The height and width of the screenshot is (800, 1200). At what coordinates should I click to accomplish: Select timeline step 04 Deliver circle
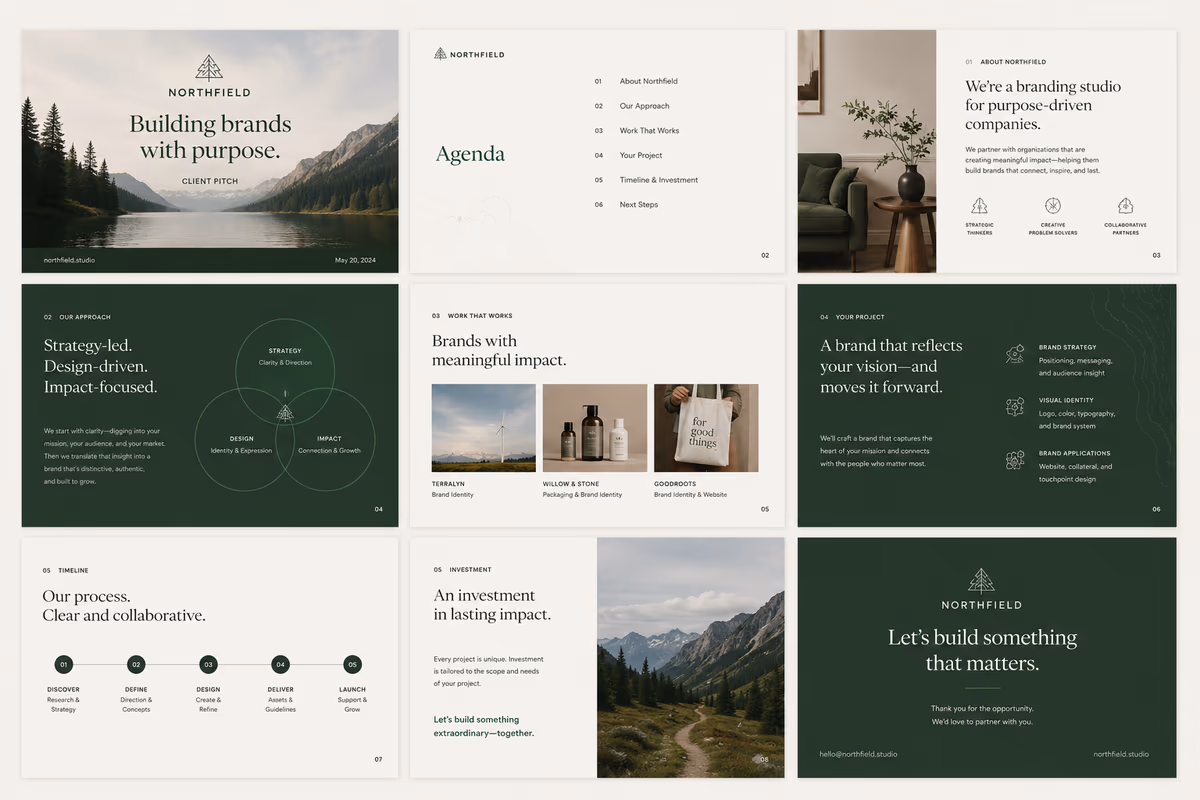[x=280, y=664]
